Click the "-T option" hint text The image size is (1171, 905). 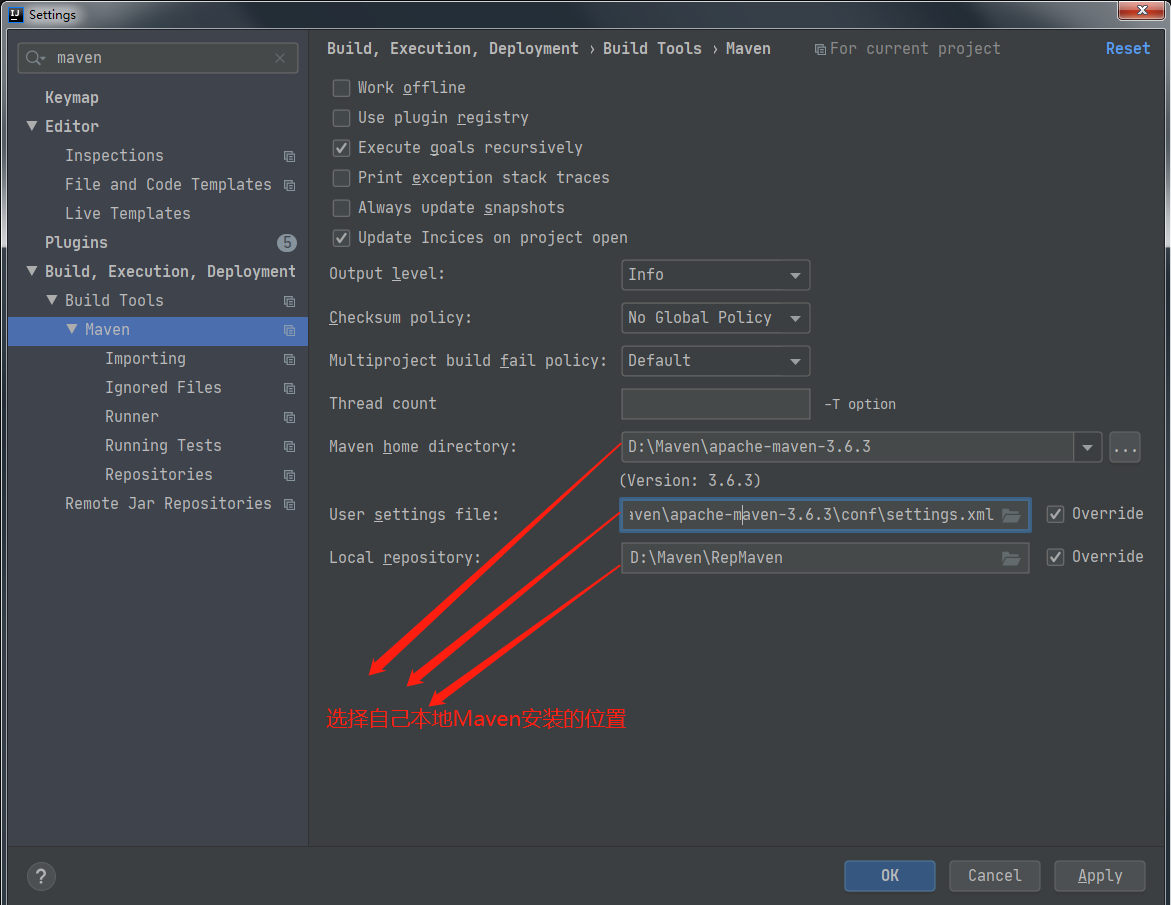tap(860, 404)
